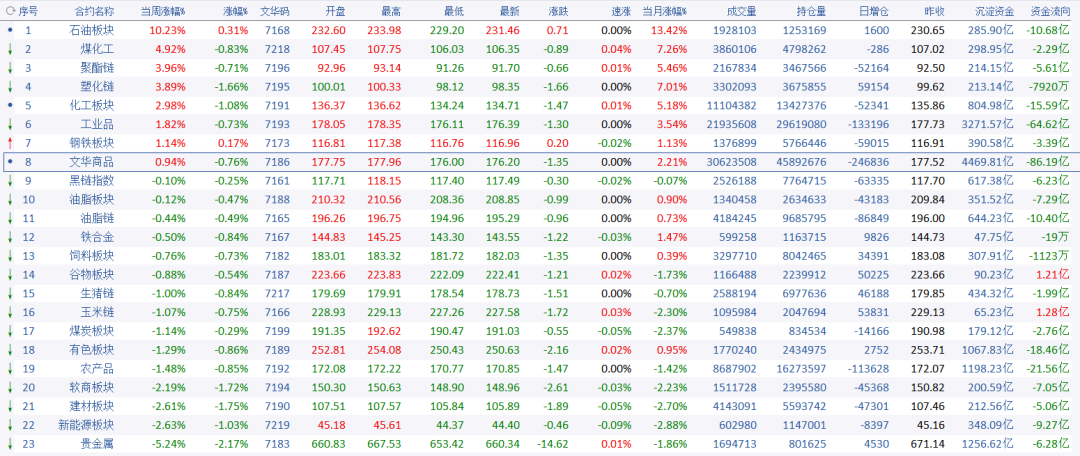Viewport: 1080px width, 456px height.
Task: Click the refresh icon beside 序号 header
Action: point(10,11)
